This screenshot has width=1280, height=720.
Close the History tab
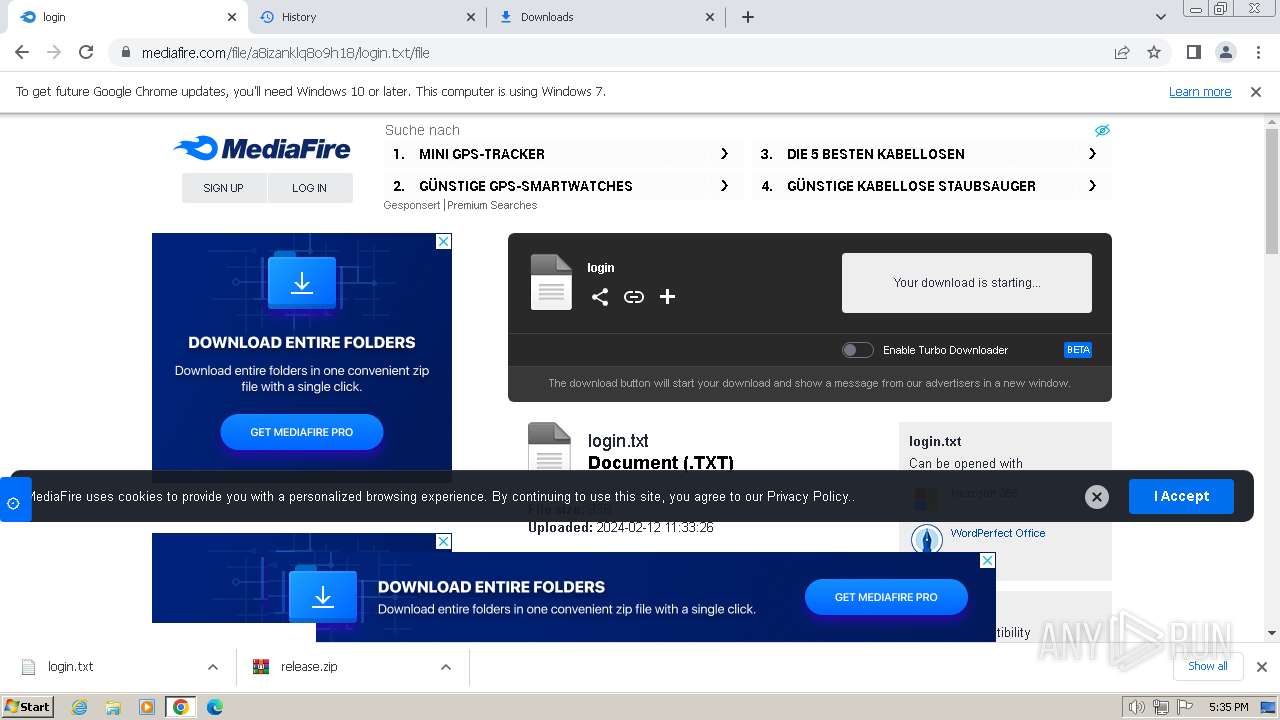click(471, 17)
